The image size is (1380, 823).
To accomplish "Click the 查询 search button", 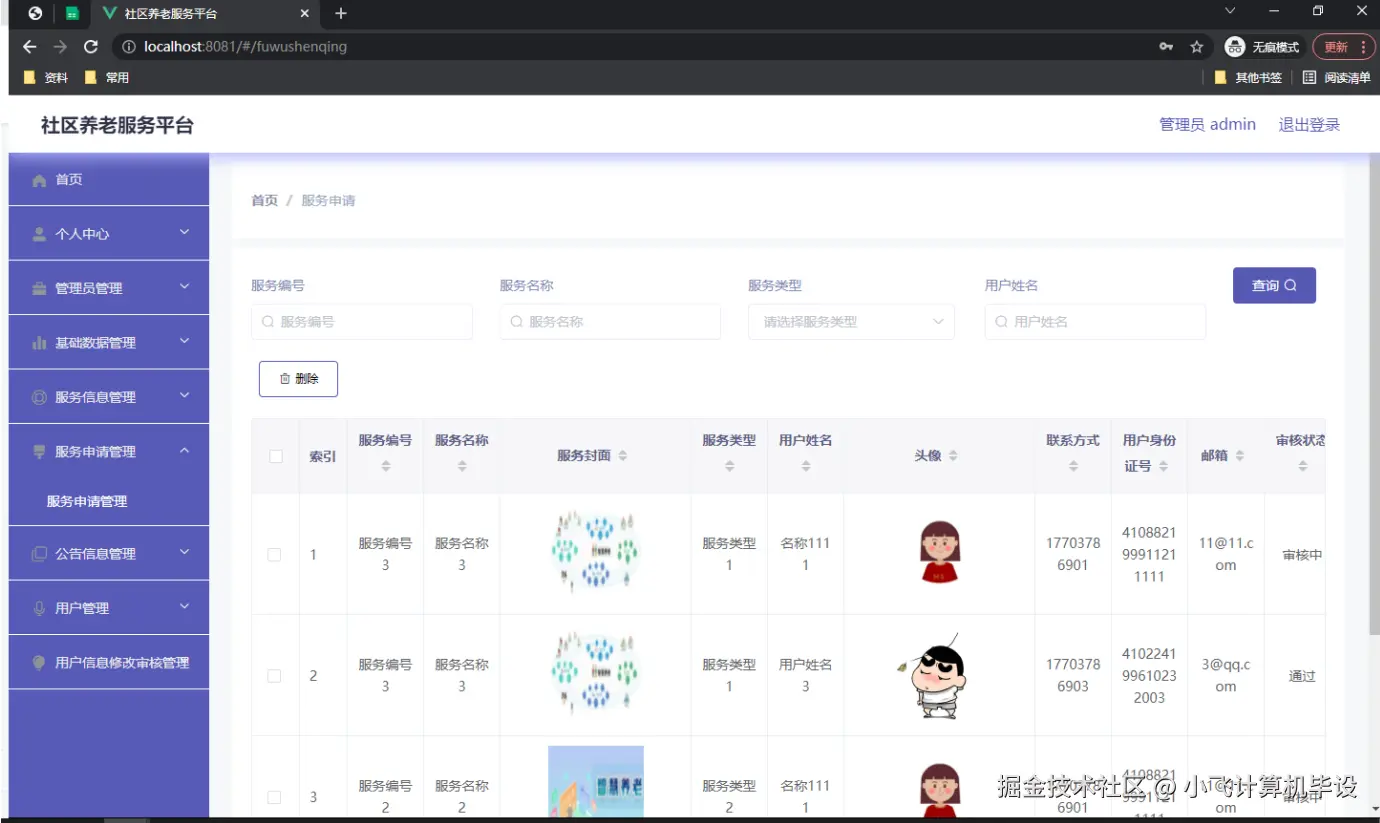I will tap(1274, 285).
